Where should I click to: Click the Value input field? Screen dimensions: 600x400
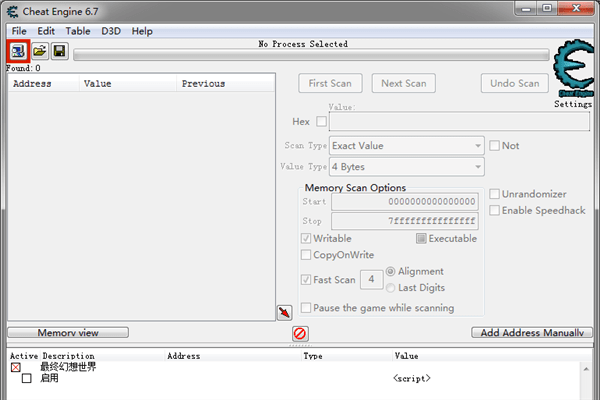point(459,122)
